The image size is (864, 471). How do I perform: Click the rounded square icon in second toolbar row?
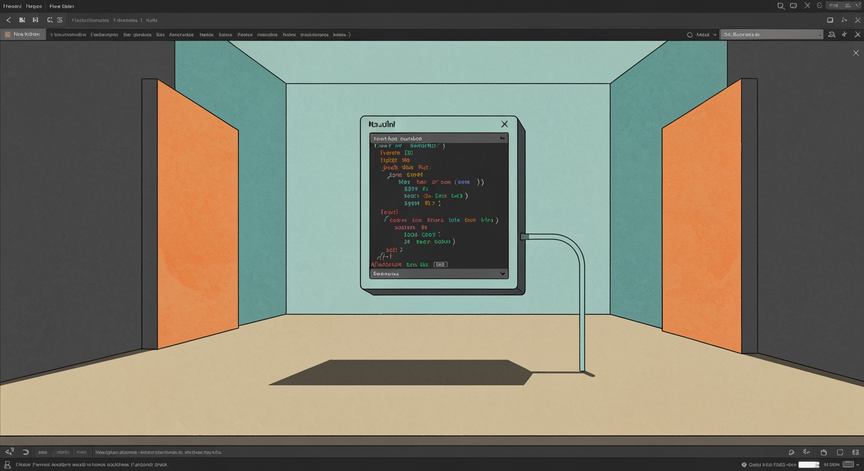point(830,20)
